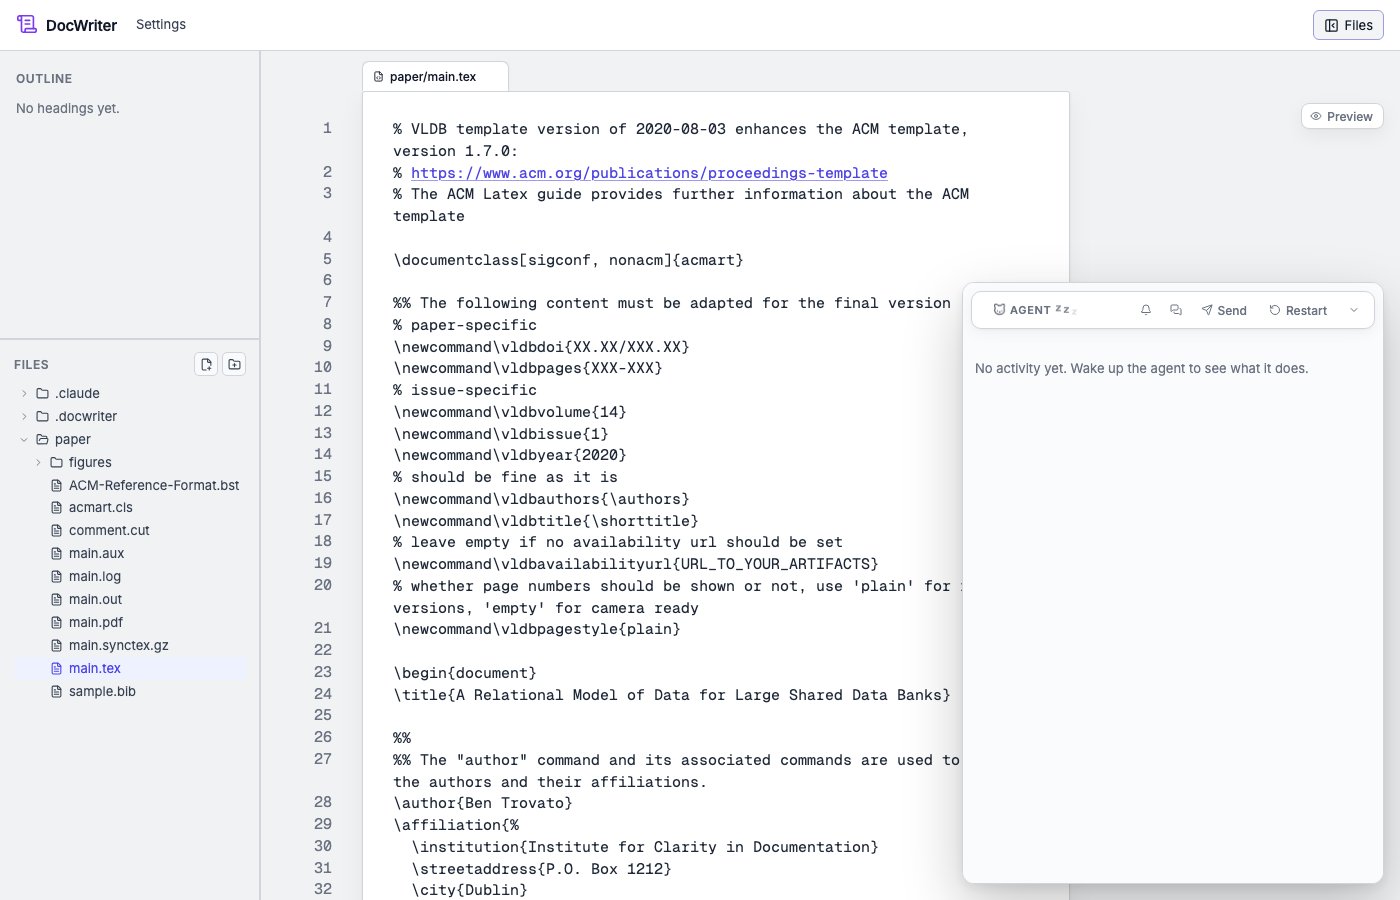
Task: Click the agent notification bell icon
Action: point(1146,310)
